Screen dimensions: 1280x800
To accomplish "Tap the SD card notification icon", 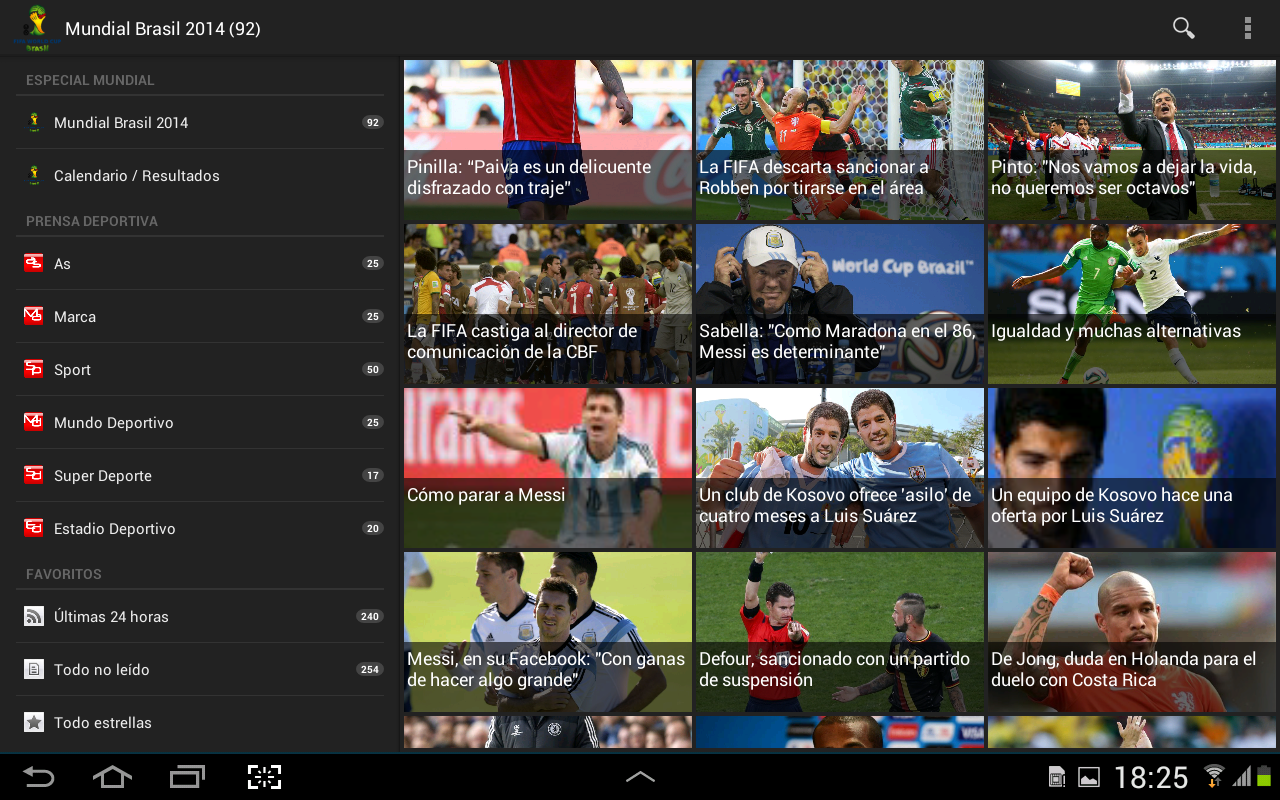I will [1057, 777].
